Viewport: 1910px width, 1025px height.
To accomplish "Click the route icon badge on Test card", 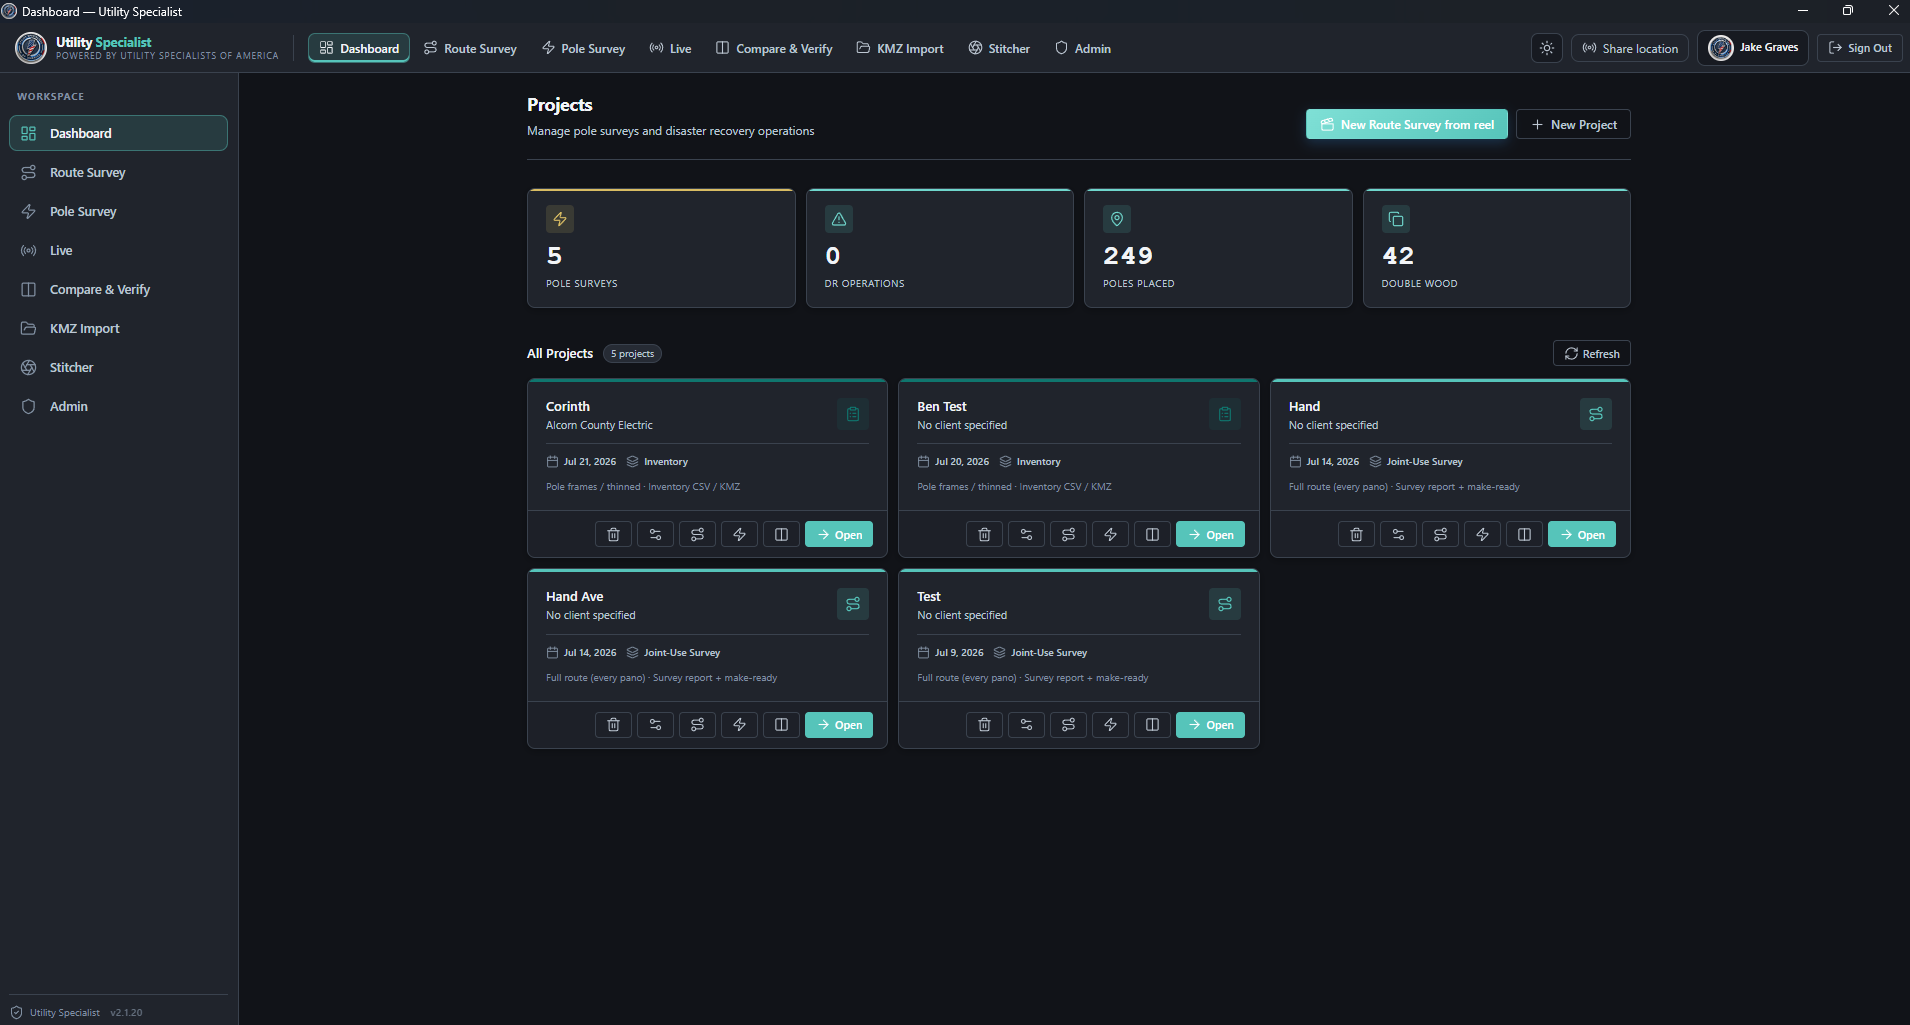I will [x=1224, y=604].
